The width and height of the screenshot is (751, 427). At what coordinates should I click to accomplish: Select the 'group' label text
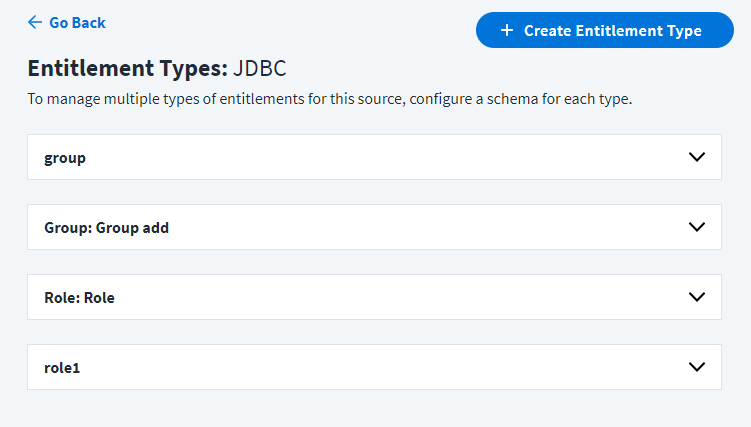pos(65,158)
